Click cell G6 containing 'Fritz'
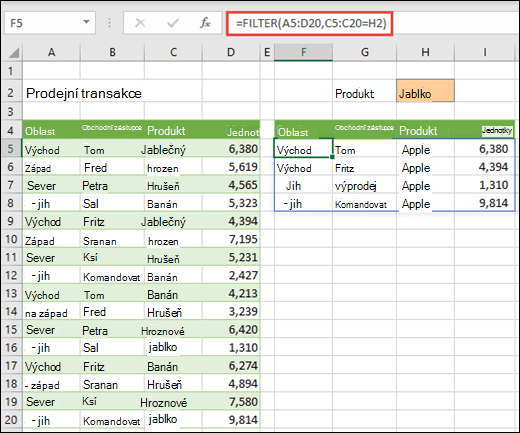The width and height of the screenshot is (520, 433). tap(365, 167)
